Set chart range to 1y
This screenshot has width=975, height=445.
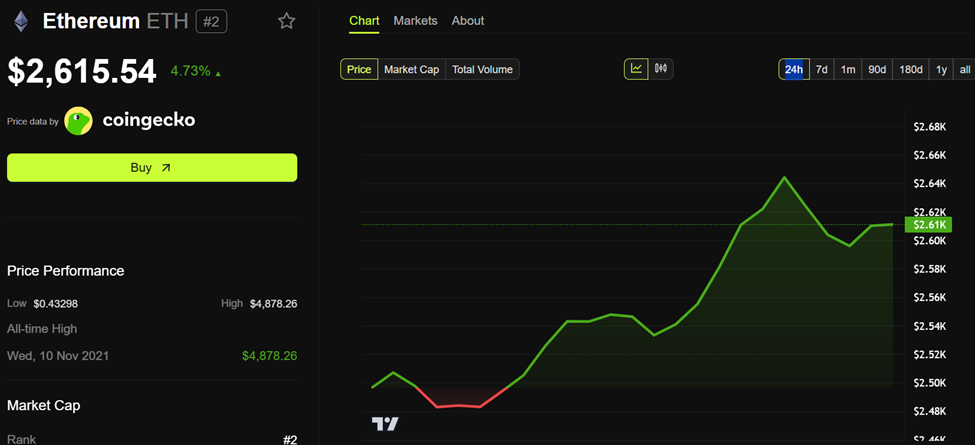pos(941,70)
